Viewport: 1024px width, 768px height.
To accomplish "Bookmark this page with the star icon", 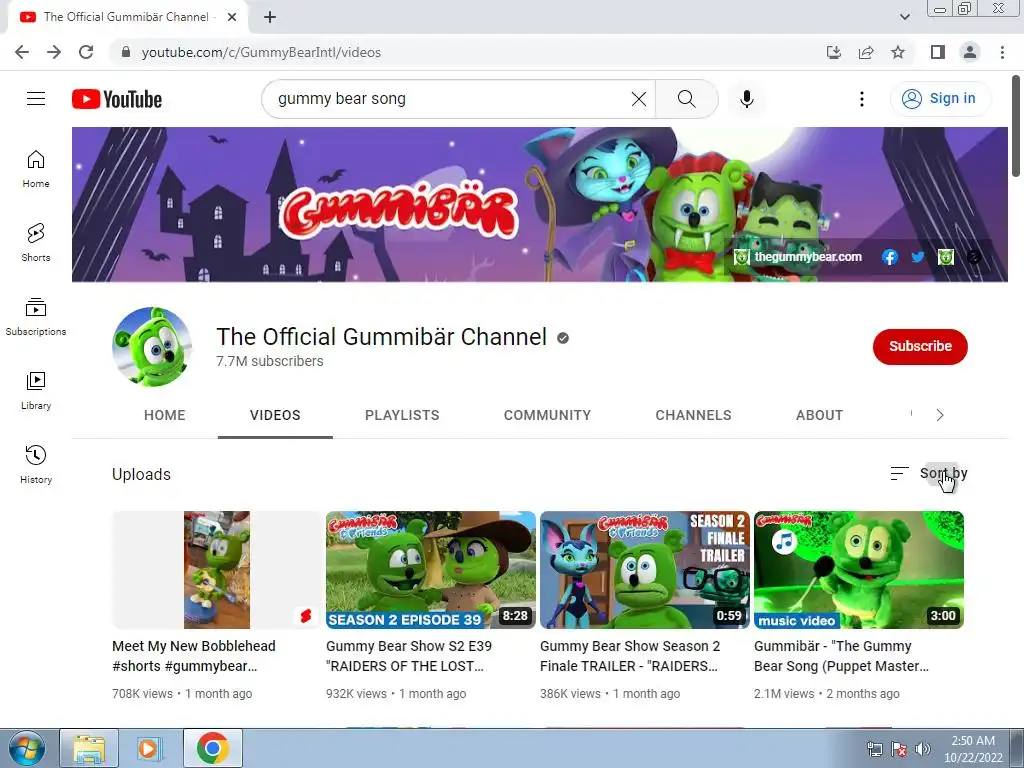I will [898, 52].
